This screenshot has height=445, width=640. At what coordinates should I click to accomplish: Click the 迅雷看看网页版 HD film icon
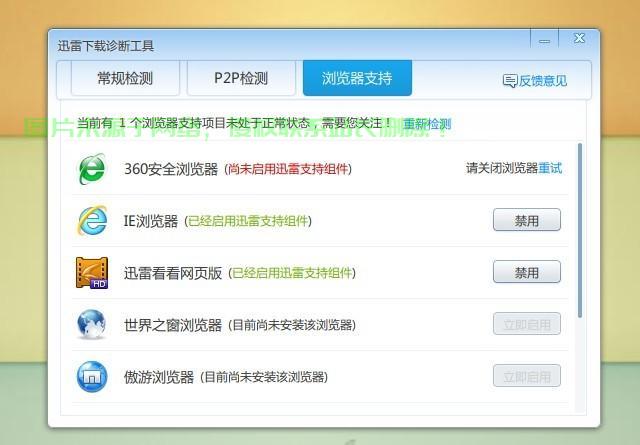point(92,272)
